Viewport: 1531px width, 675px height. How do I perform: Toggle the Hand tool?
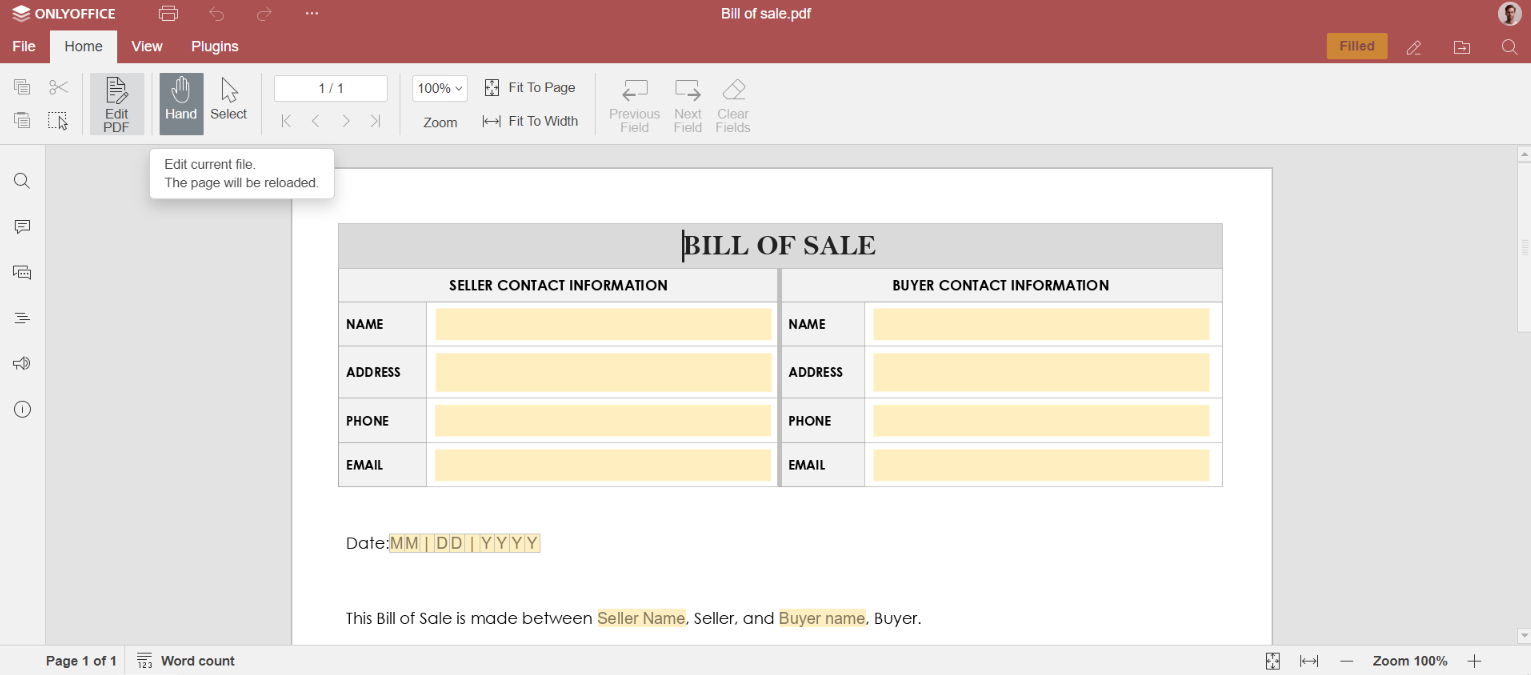181,104
